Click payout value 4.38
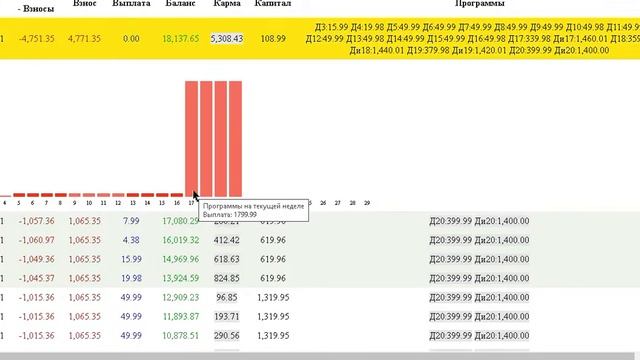The image size is (640, 360). tap(131, 240)
